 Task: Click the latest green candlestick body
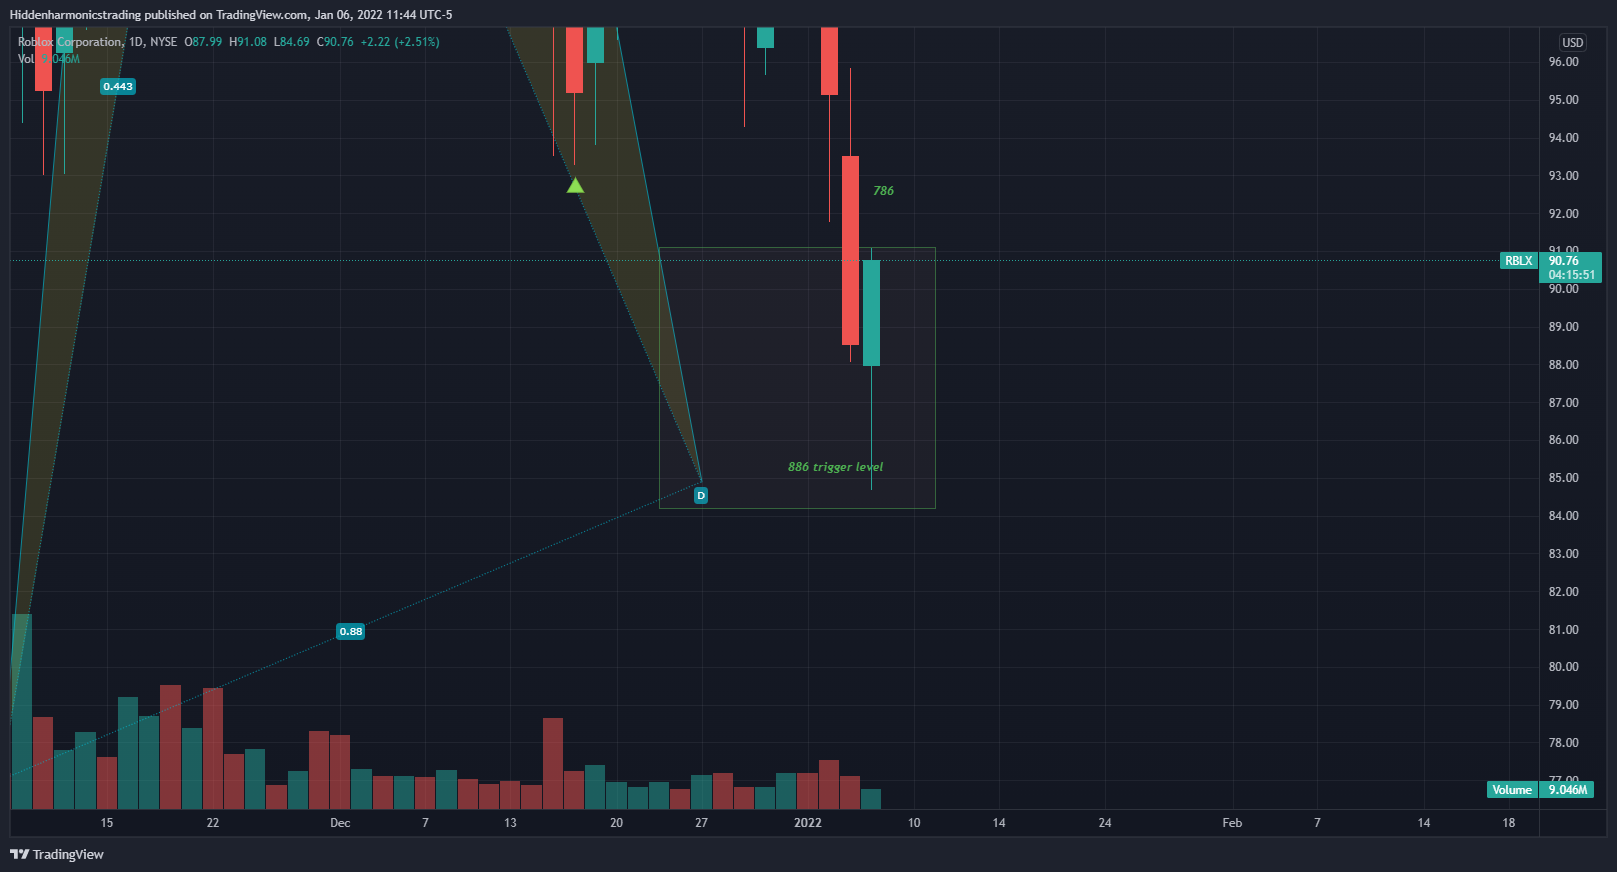tap(871, 313)
